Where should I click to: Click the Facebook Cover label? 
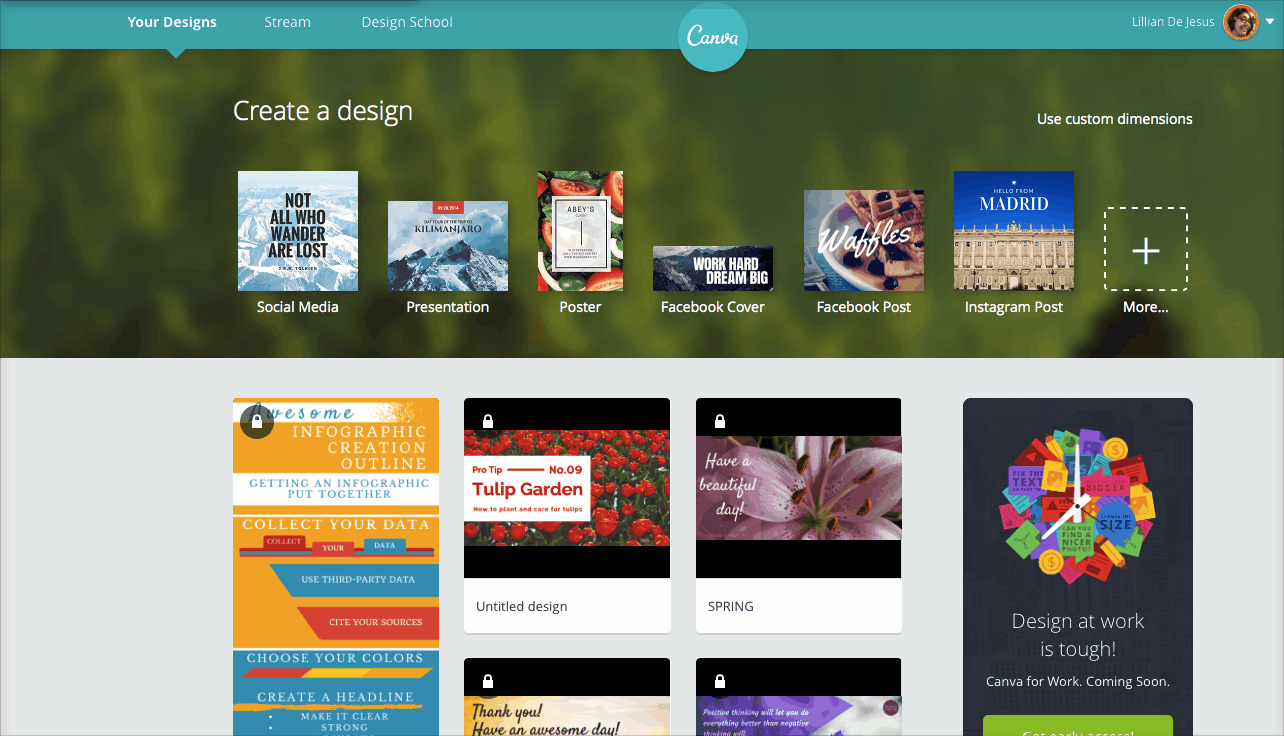coord(713,307)
